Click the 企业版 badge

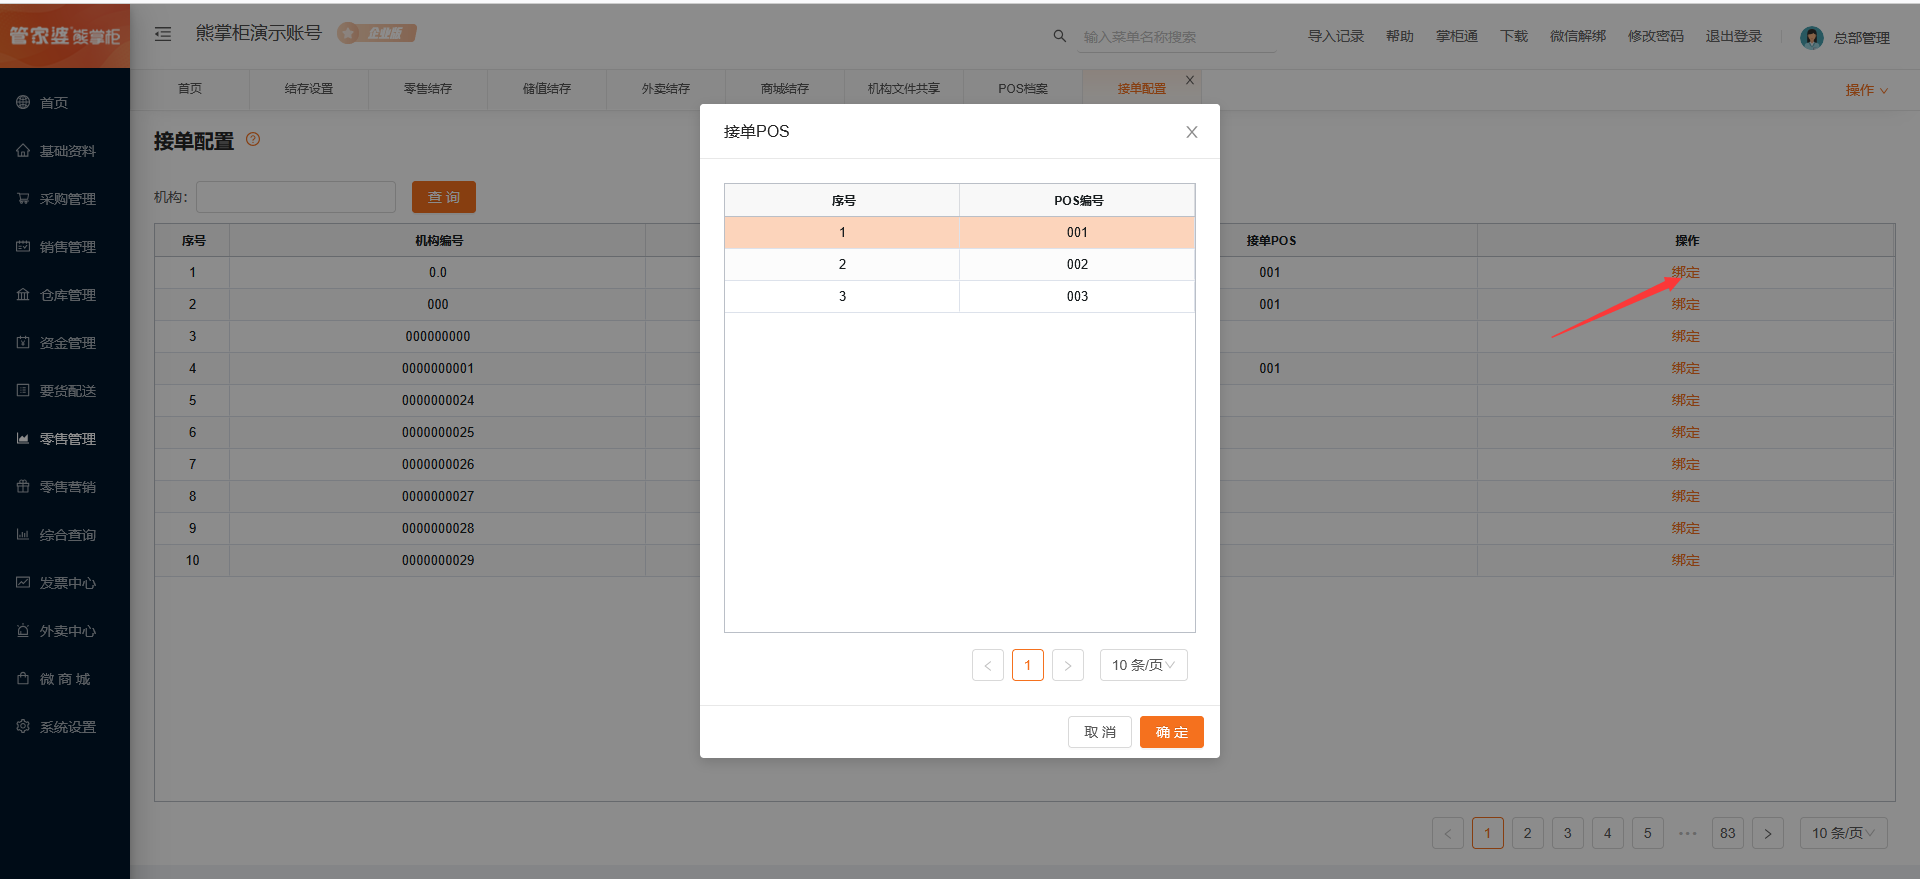(x=377, y=33)
